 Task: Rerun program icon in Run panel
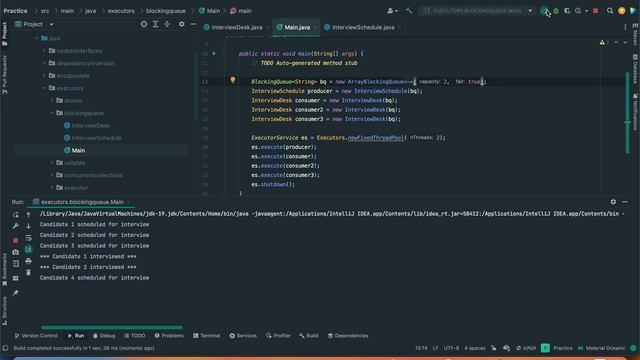pyautogui.click(x=16, y=215)
